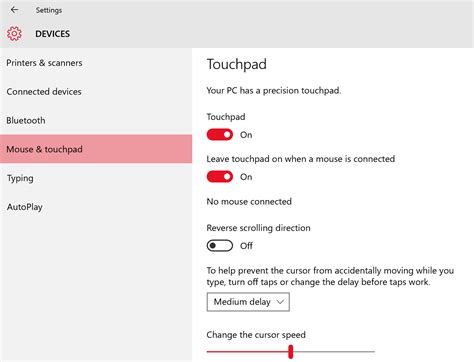This screenshot has height=362, width=474.
Task: Turn off the Touchpad switch
Action: (x=220, y=135)
